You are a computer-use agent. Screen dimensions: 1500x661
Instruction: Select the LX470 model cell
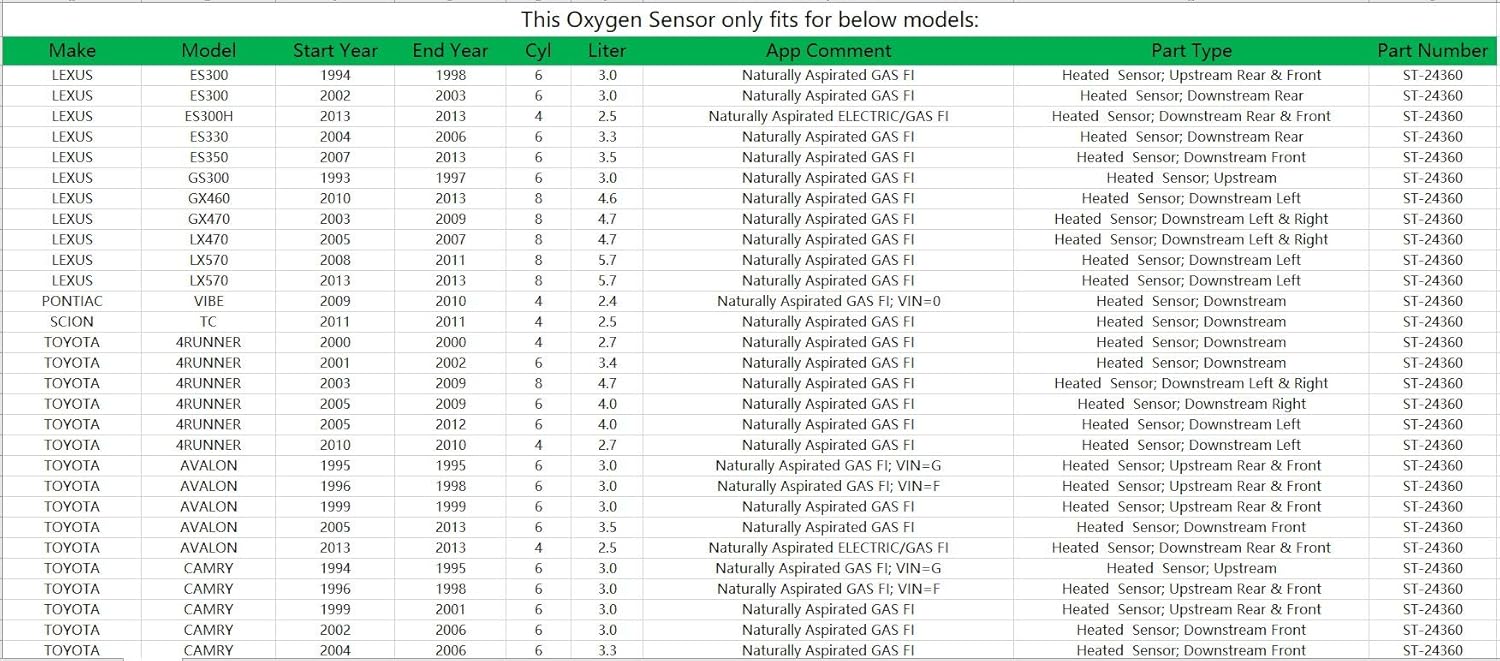pyautogui.click(x=208, y=239)
